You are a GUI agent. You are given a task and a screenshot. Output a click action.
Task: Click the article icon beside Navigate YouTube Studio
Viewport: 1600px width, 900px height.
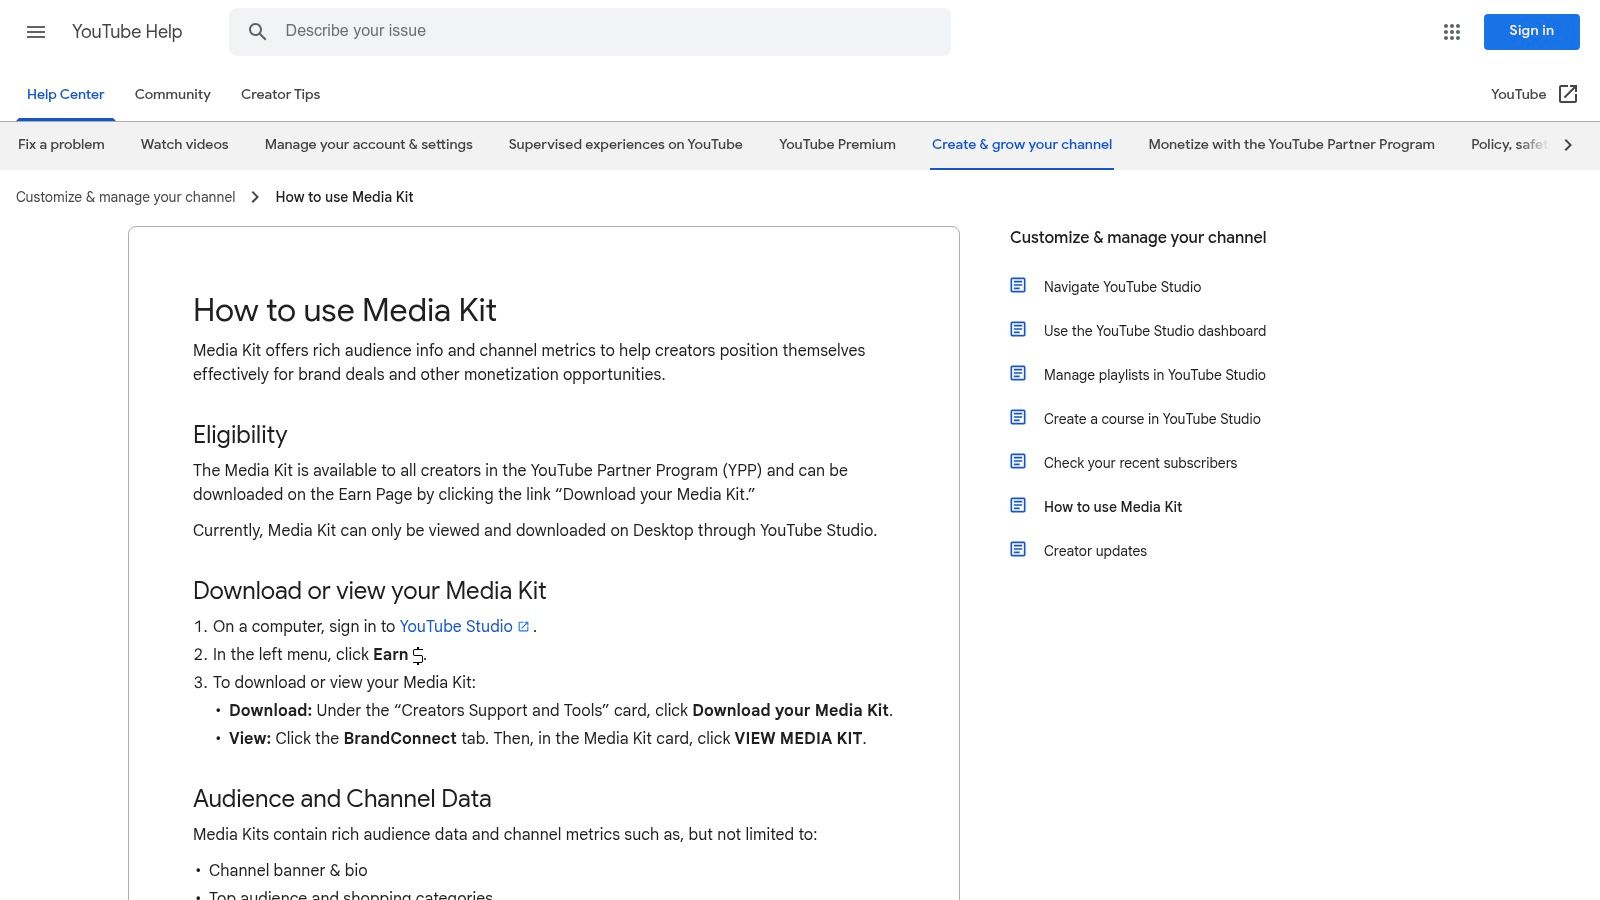1018,285
